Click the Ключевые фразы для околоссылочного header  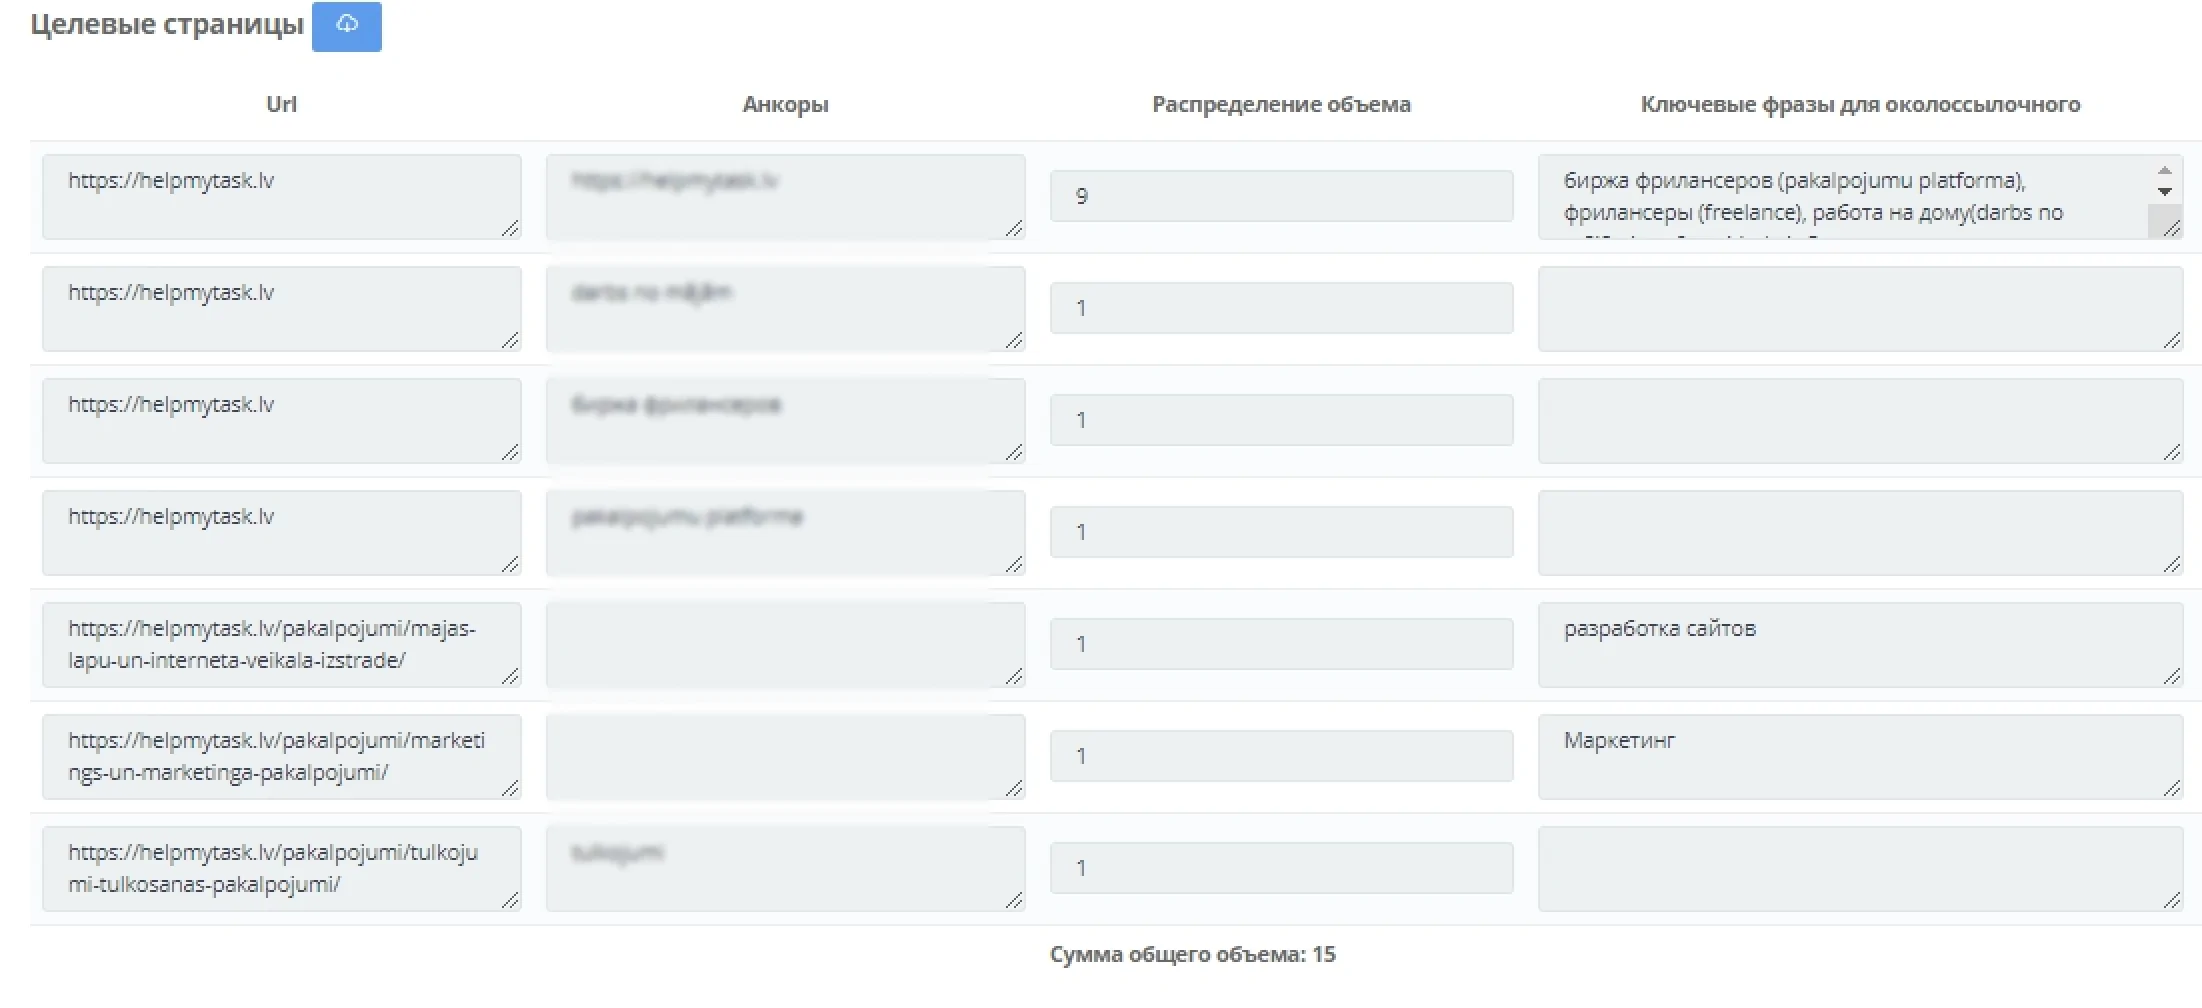click(1860, 104)
